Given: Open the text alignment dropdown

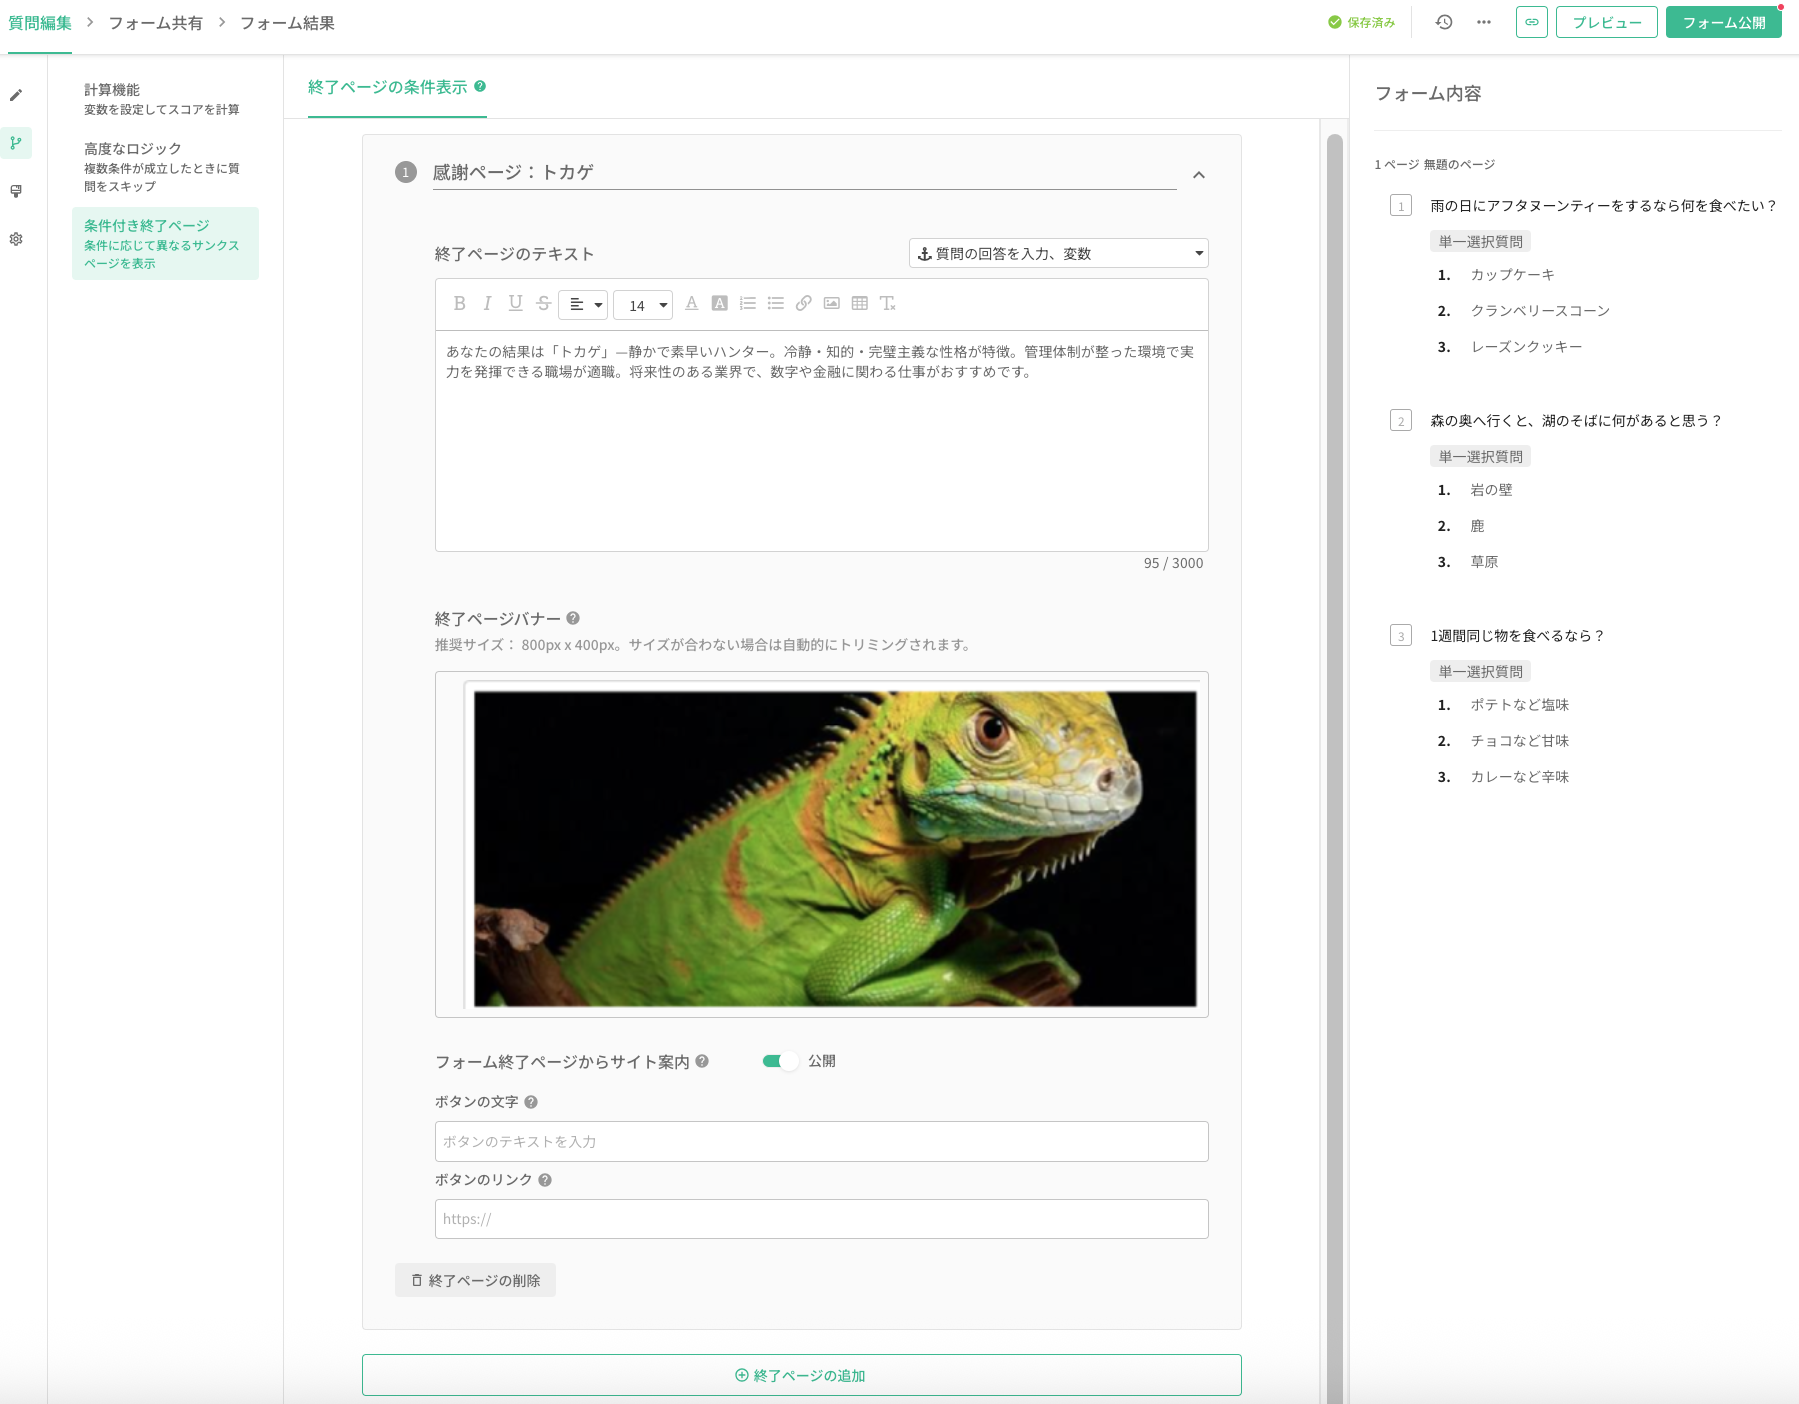Looking at the screenshot, I should click(583, 304).
